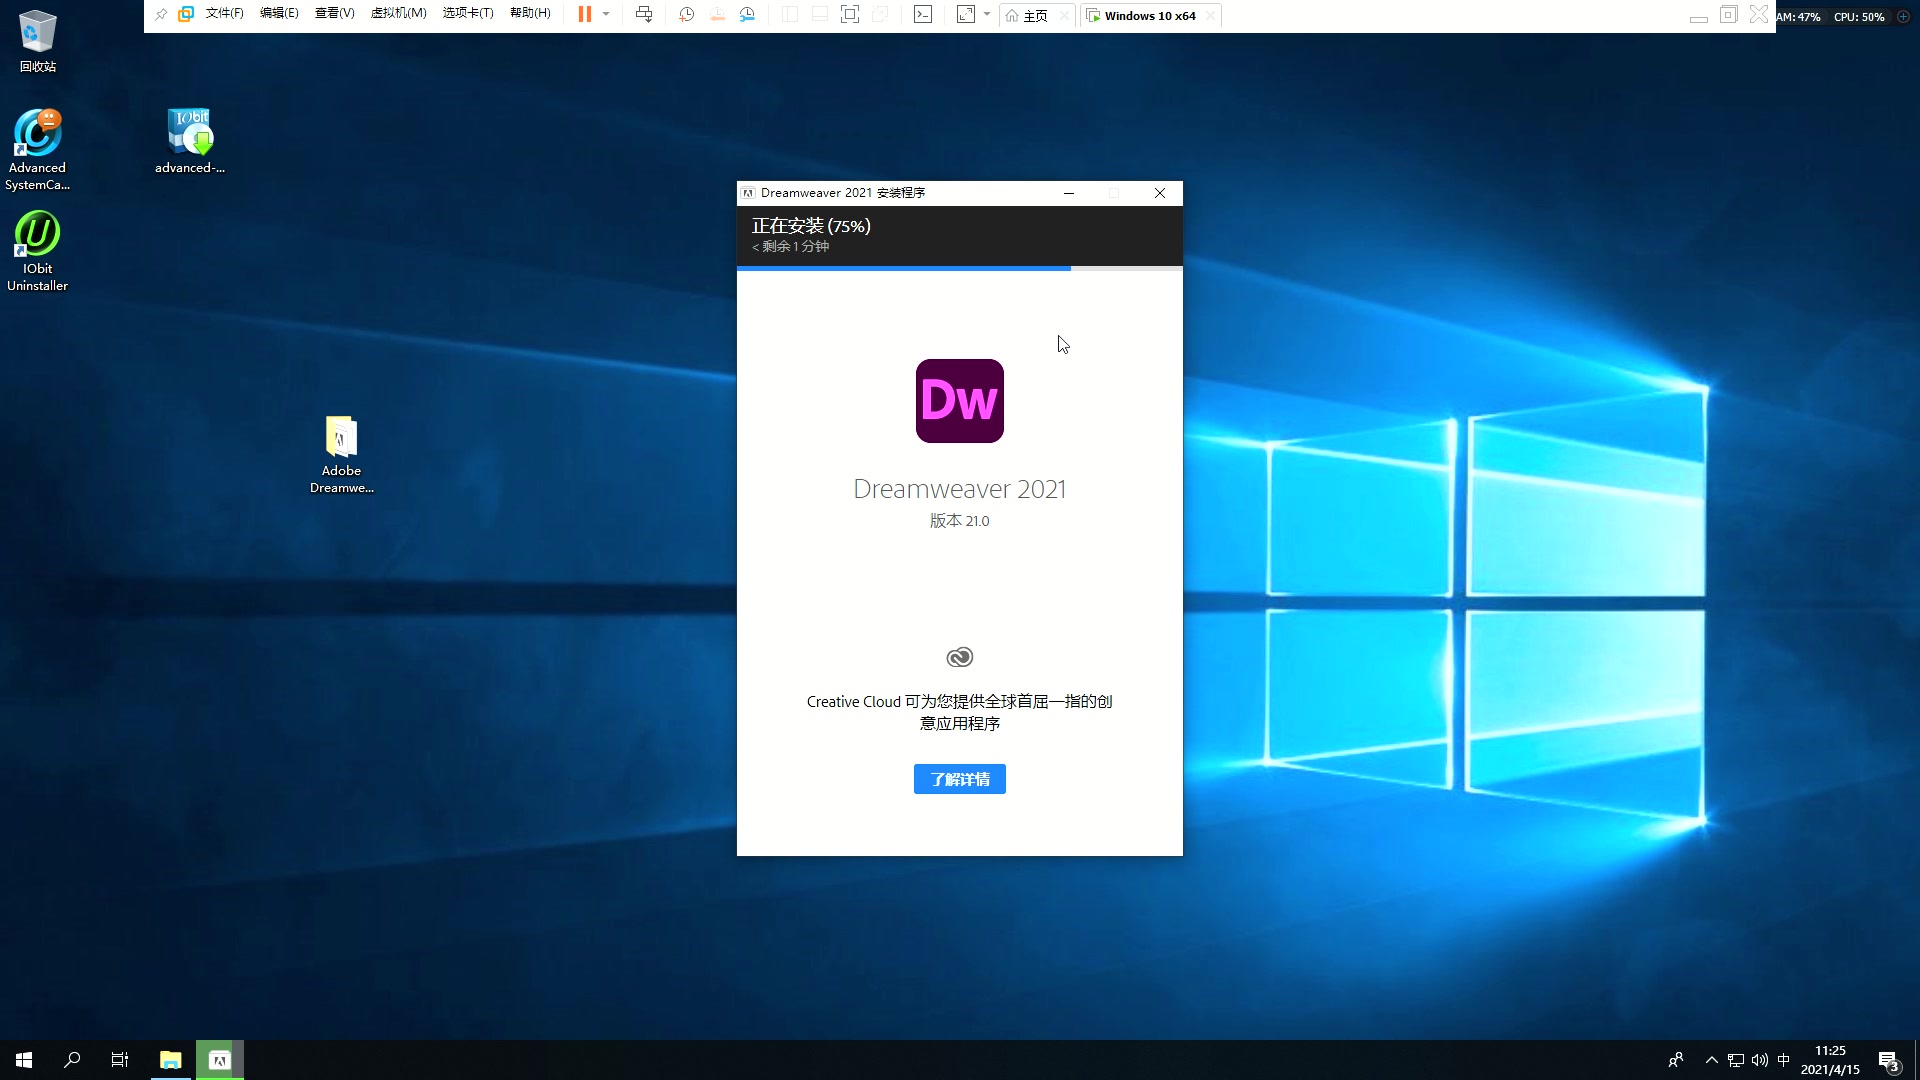Image resolution: width=1920 pixels, height=1080 pixels.
Task: Select the Adobe Dreamweaver folder on desktop
Action: tap(341, 455)
